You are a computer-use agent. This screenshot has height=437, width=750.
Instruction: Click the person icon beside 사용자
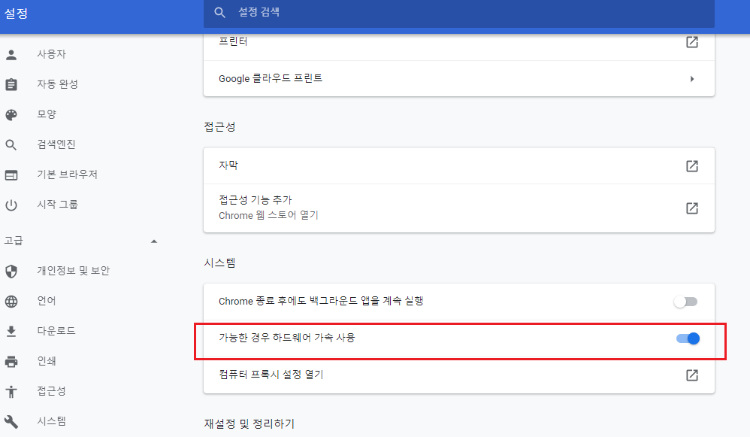click(12, 53)
